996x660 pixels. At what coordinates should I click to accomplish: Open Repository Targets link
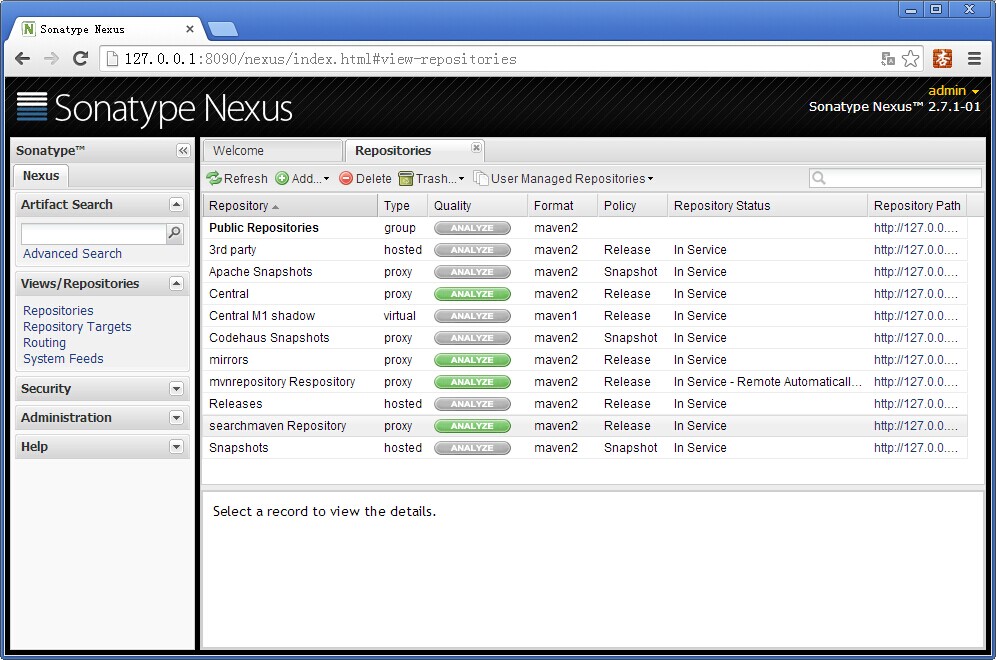pos(77,327)
